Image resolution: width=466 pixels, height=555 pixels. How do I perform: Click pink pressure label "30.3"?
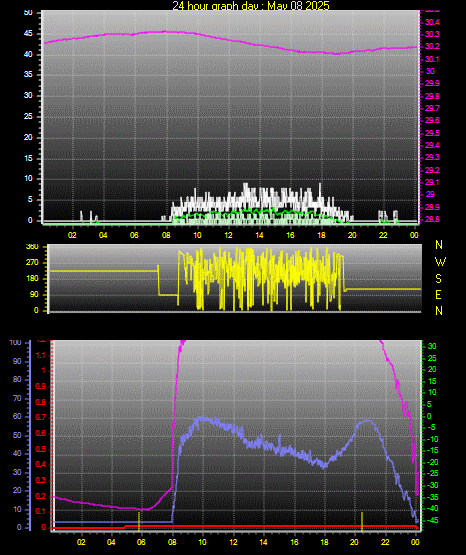coord(432,34)
